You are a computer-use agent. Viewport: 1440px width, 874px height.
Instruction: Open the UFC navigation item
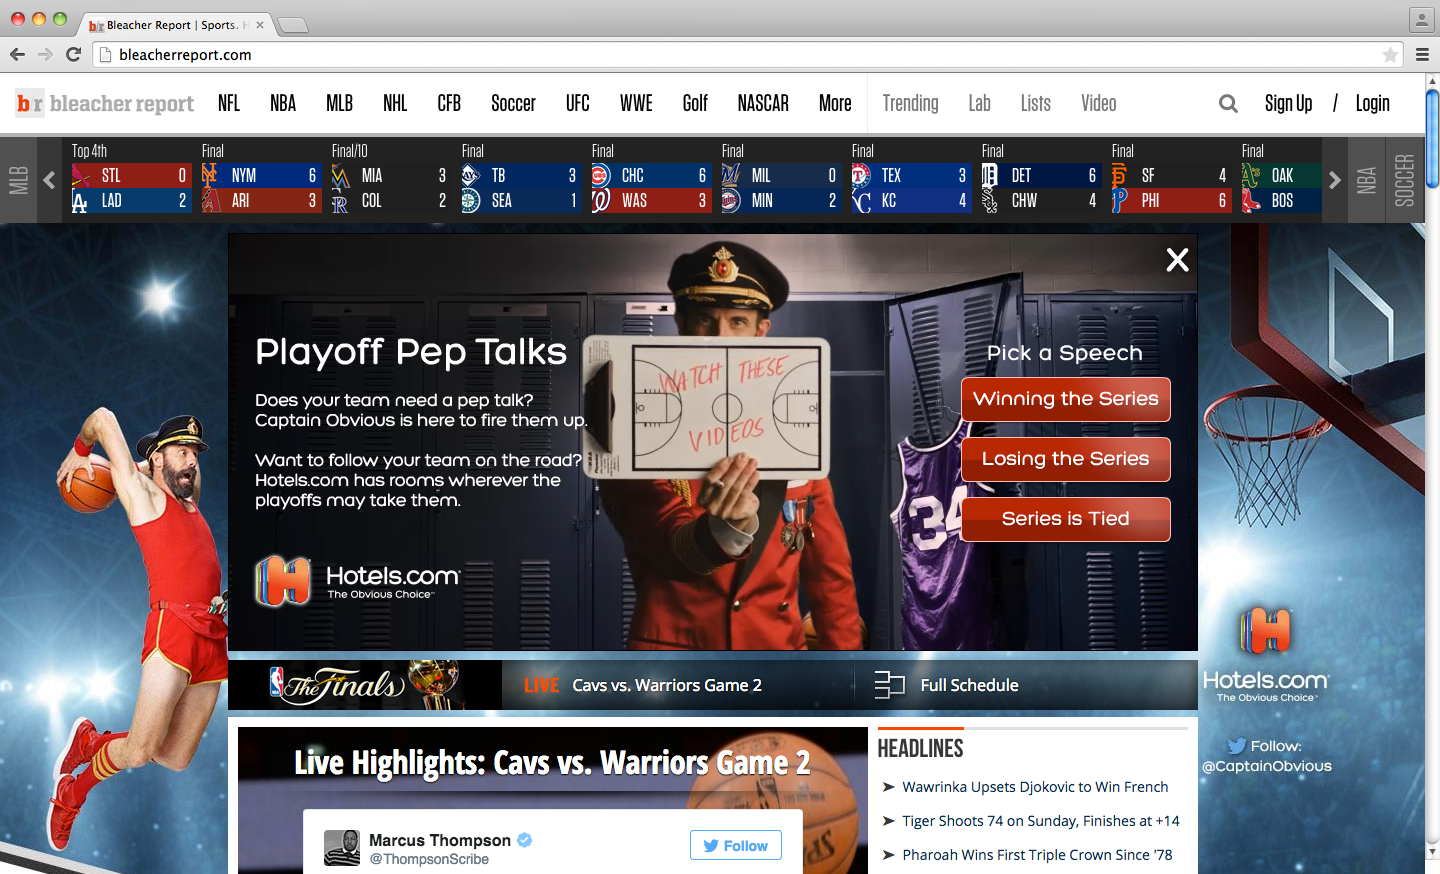tap(578, 103)
